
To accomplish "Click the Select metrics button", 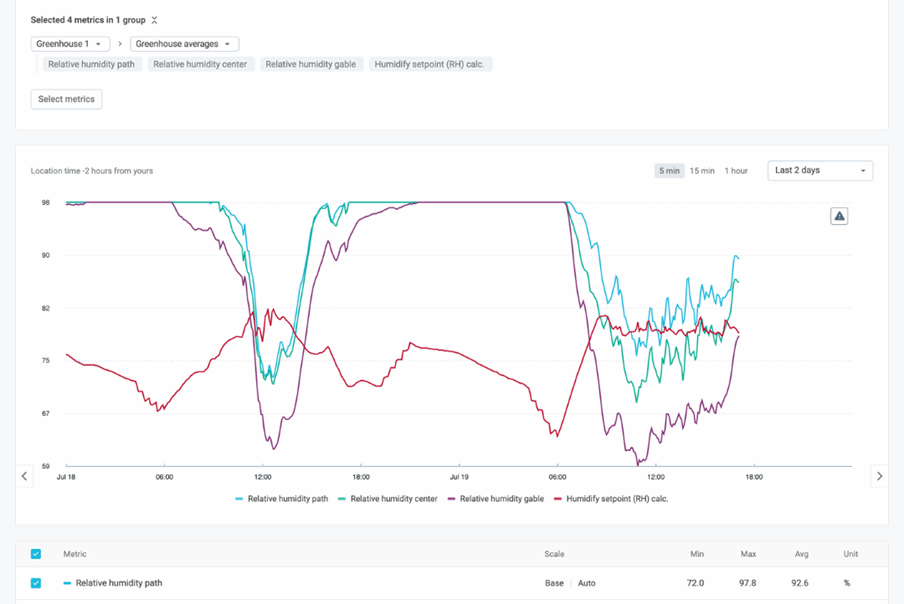I will tap(66, 99).
